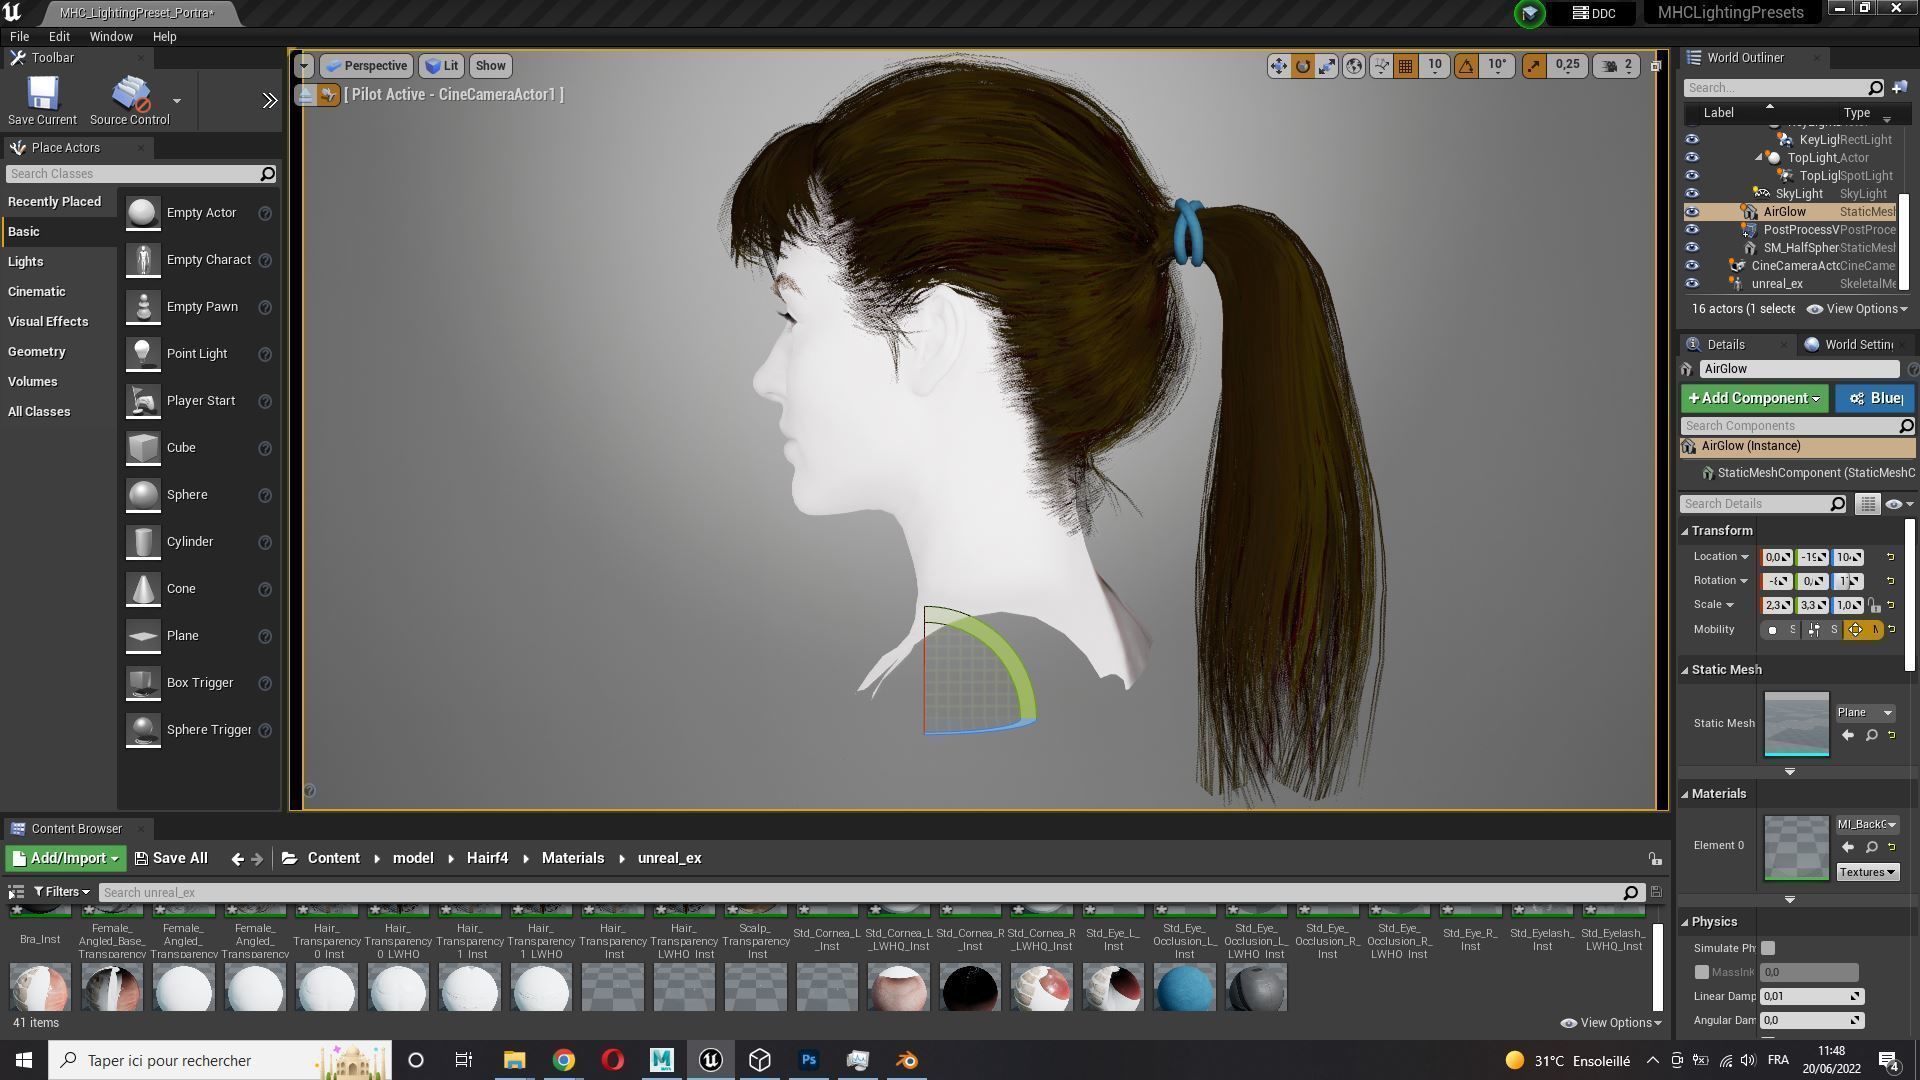Open the viewport Show menu
This screenshot has width=1920, height=1080.
[490, 66]
